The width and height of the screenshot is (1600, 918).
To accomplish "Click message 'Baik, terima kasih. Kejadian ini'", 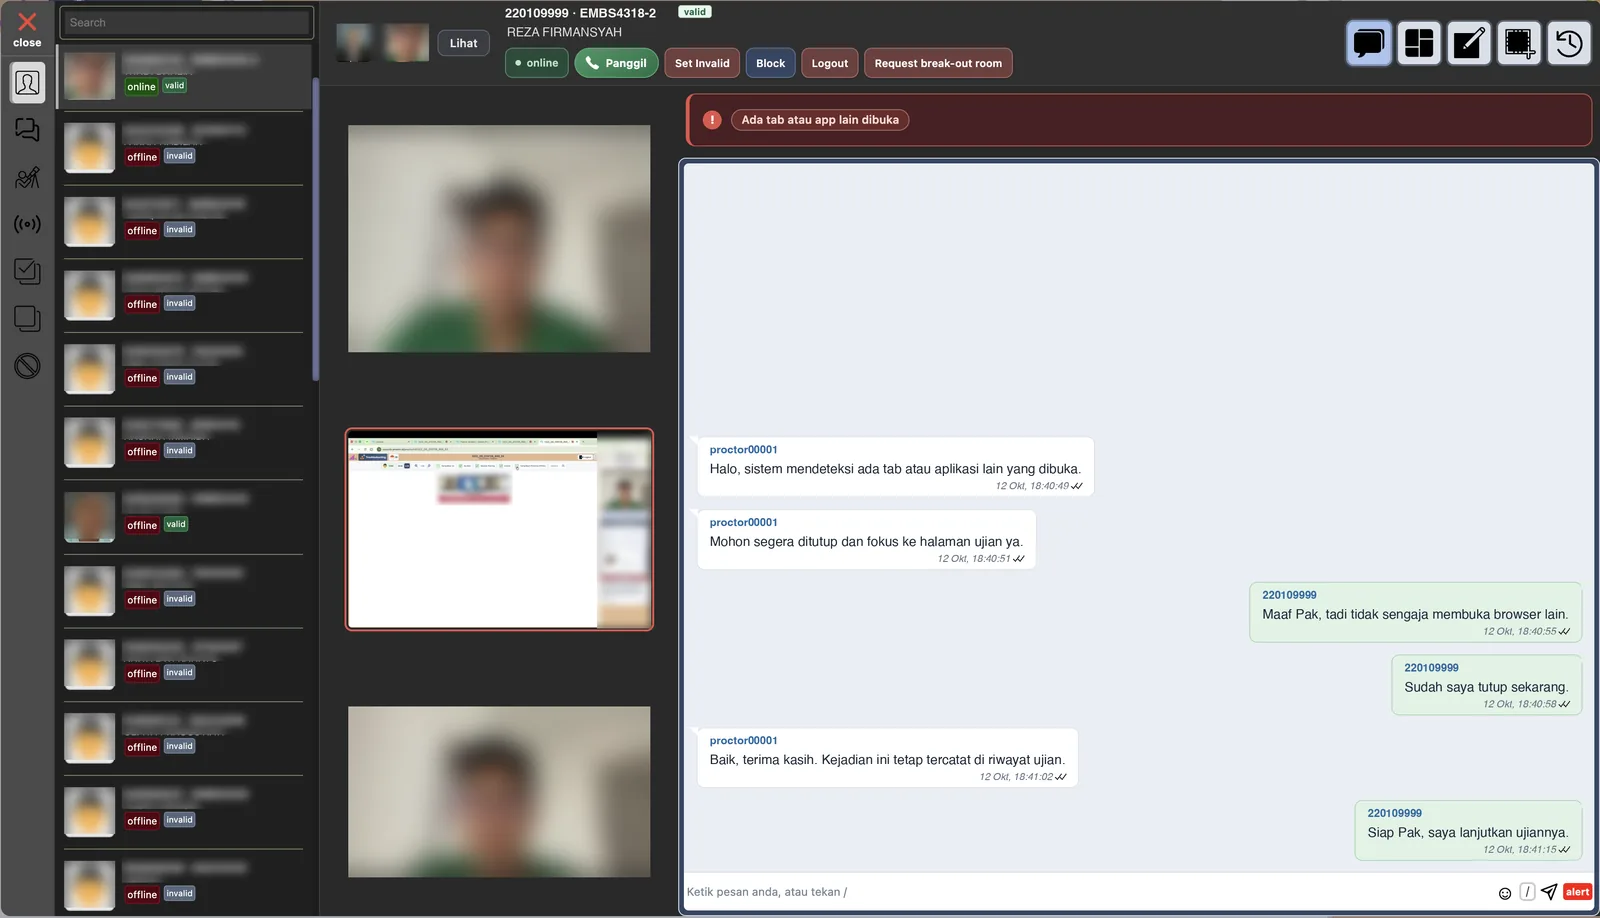I will (887, 758).
